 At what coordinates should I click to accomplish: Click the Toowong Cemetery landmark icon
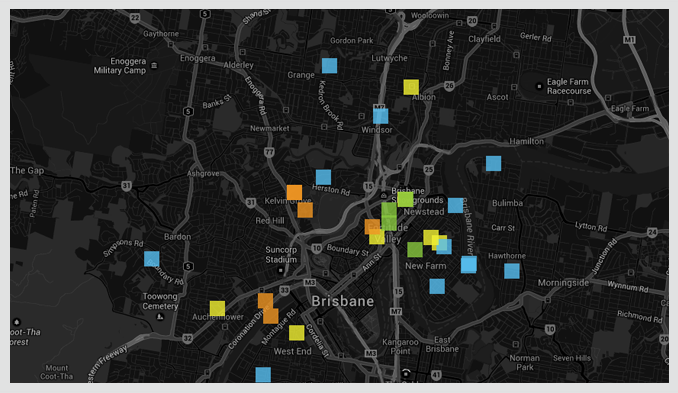tap(160, 317)
